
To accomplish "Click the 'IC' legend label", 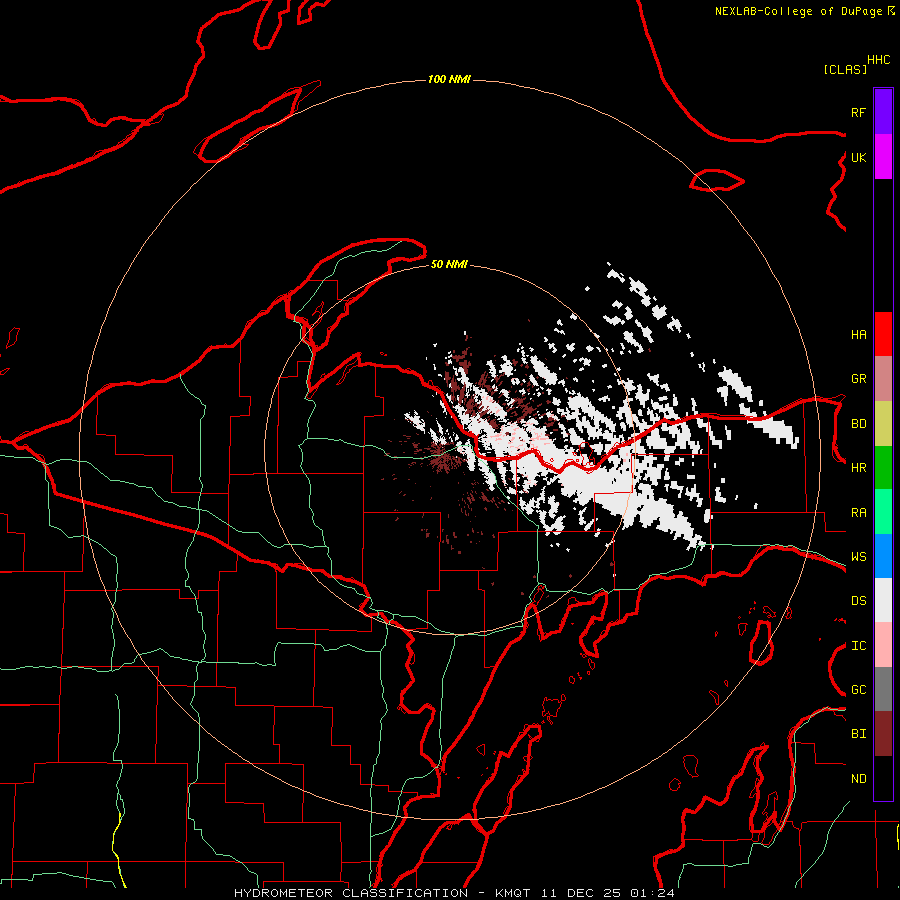I will tap(858, 646).
